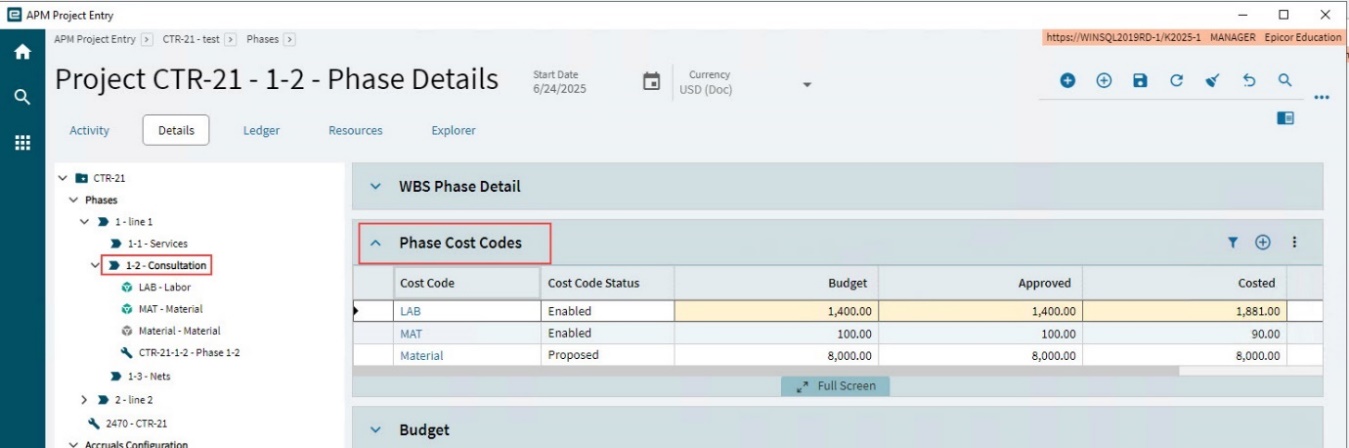The height and width of the screenshot is (448, 1349).
Task: Open the three-dot overflow menu at top right
Action: pos(1321,98)
